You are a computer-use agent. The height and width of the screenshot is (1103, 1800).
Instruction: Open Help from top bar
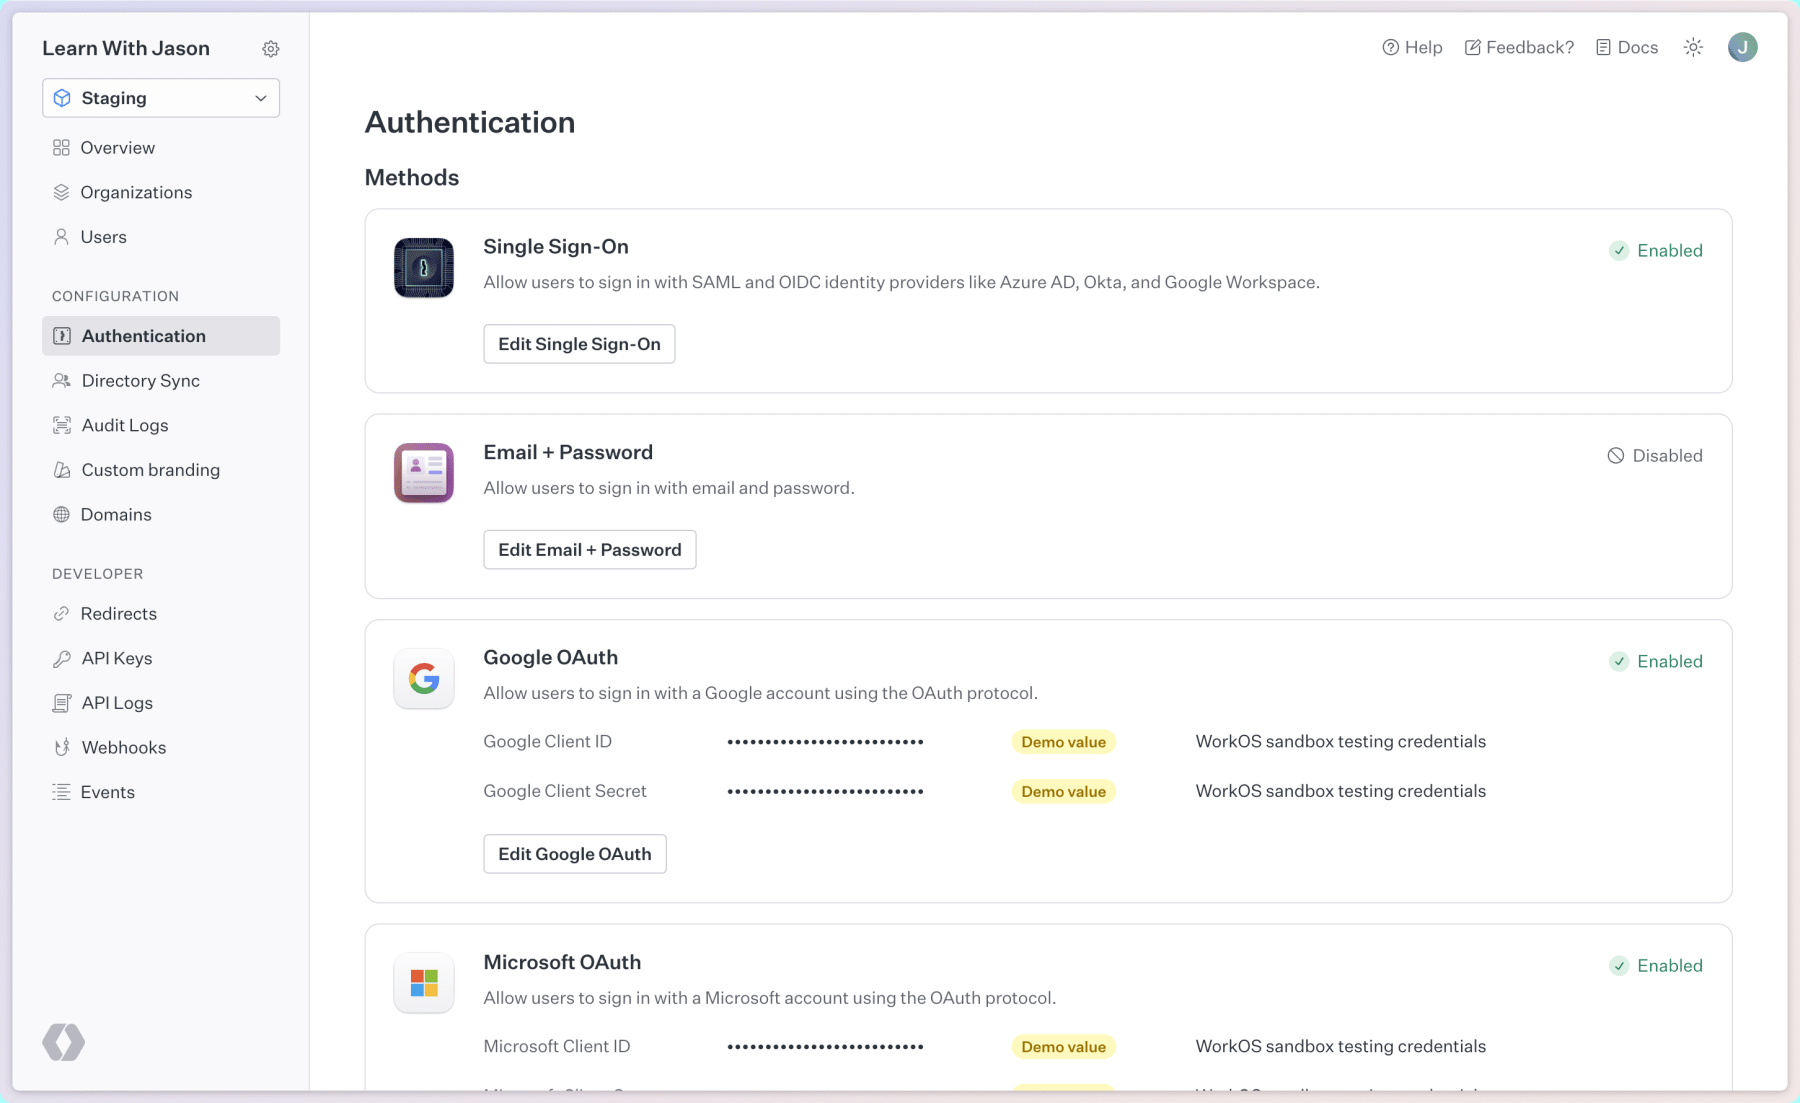coord(1412,47)
